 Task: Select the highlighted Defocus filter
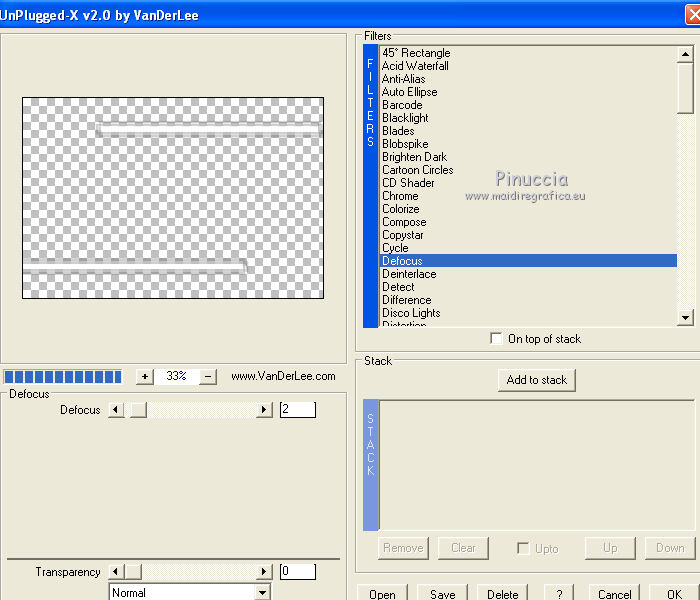529,261
